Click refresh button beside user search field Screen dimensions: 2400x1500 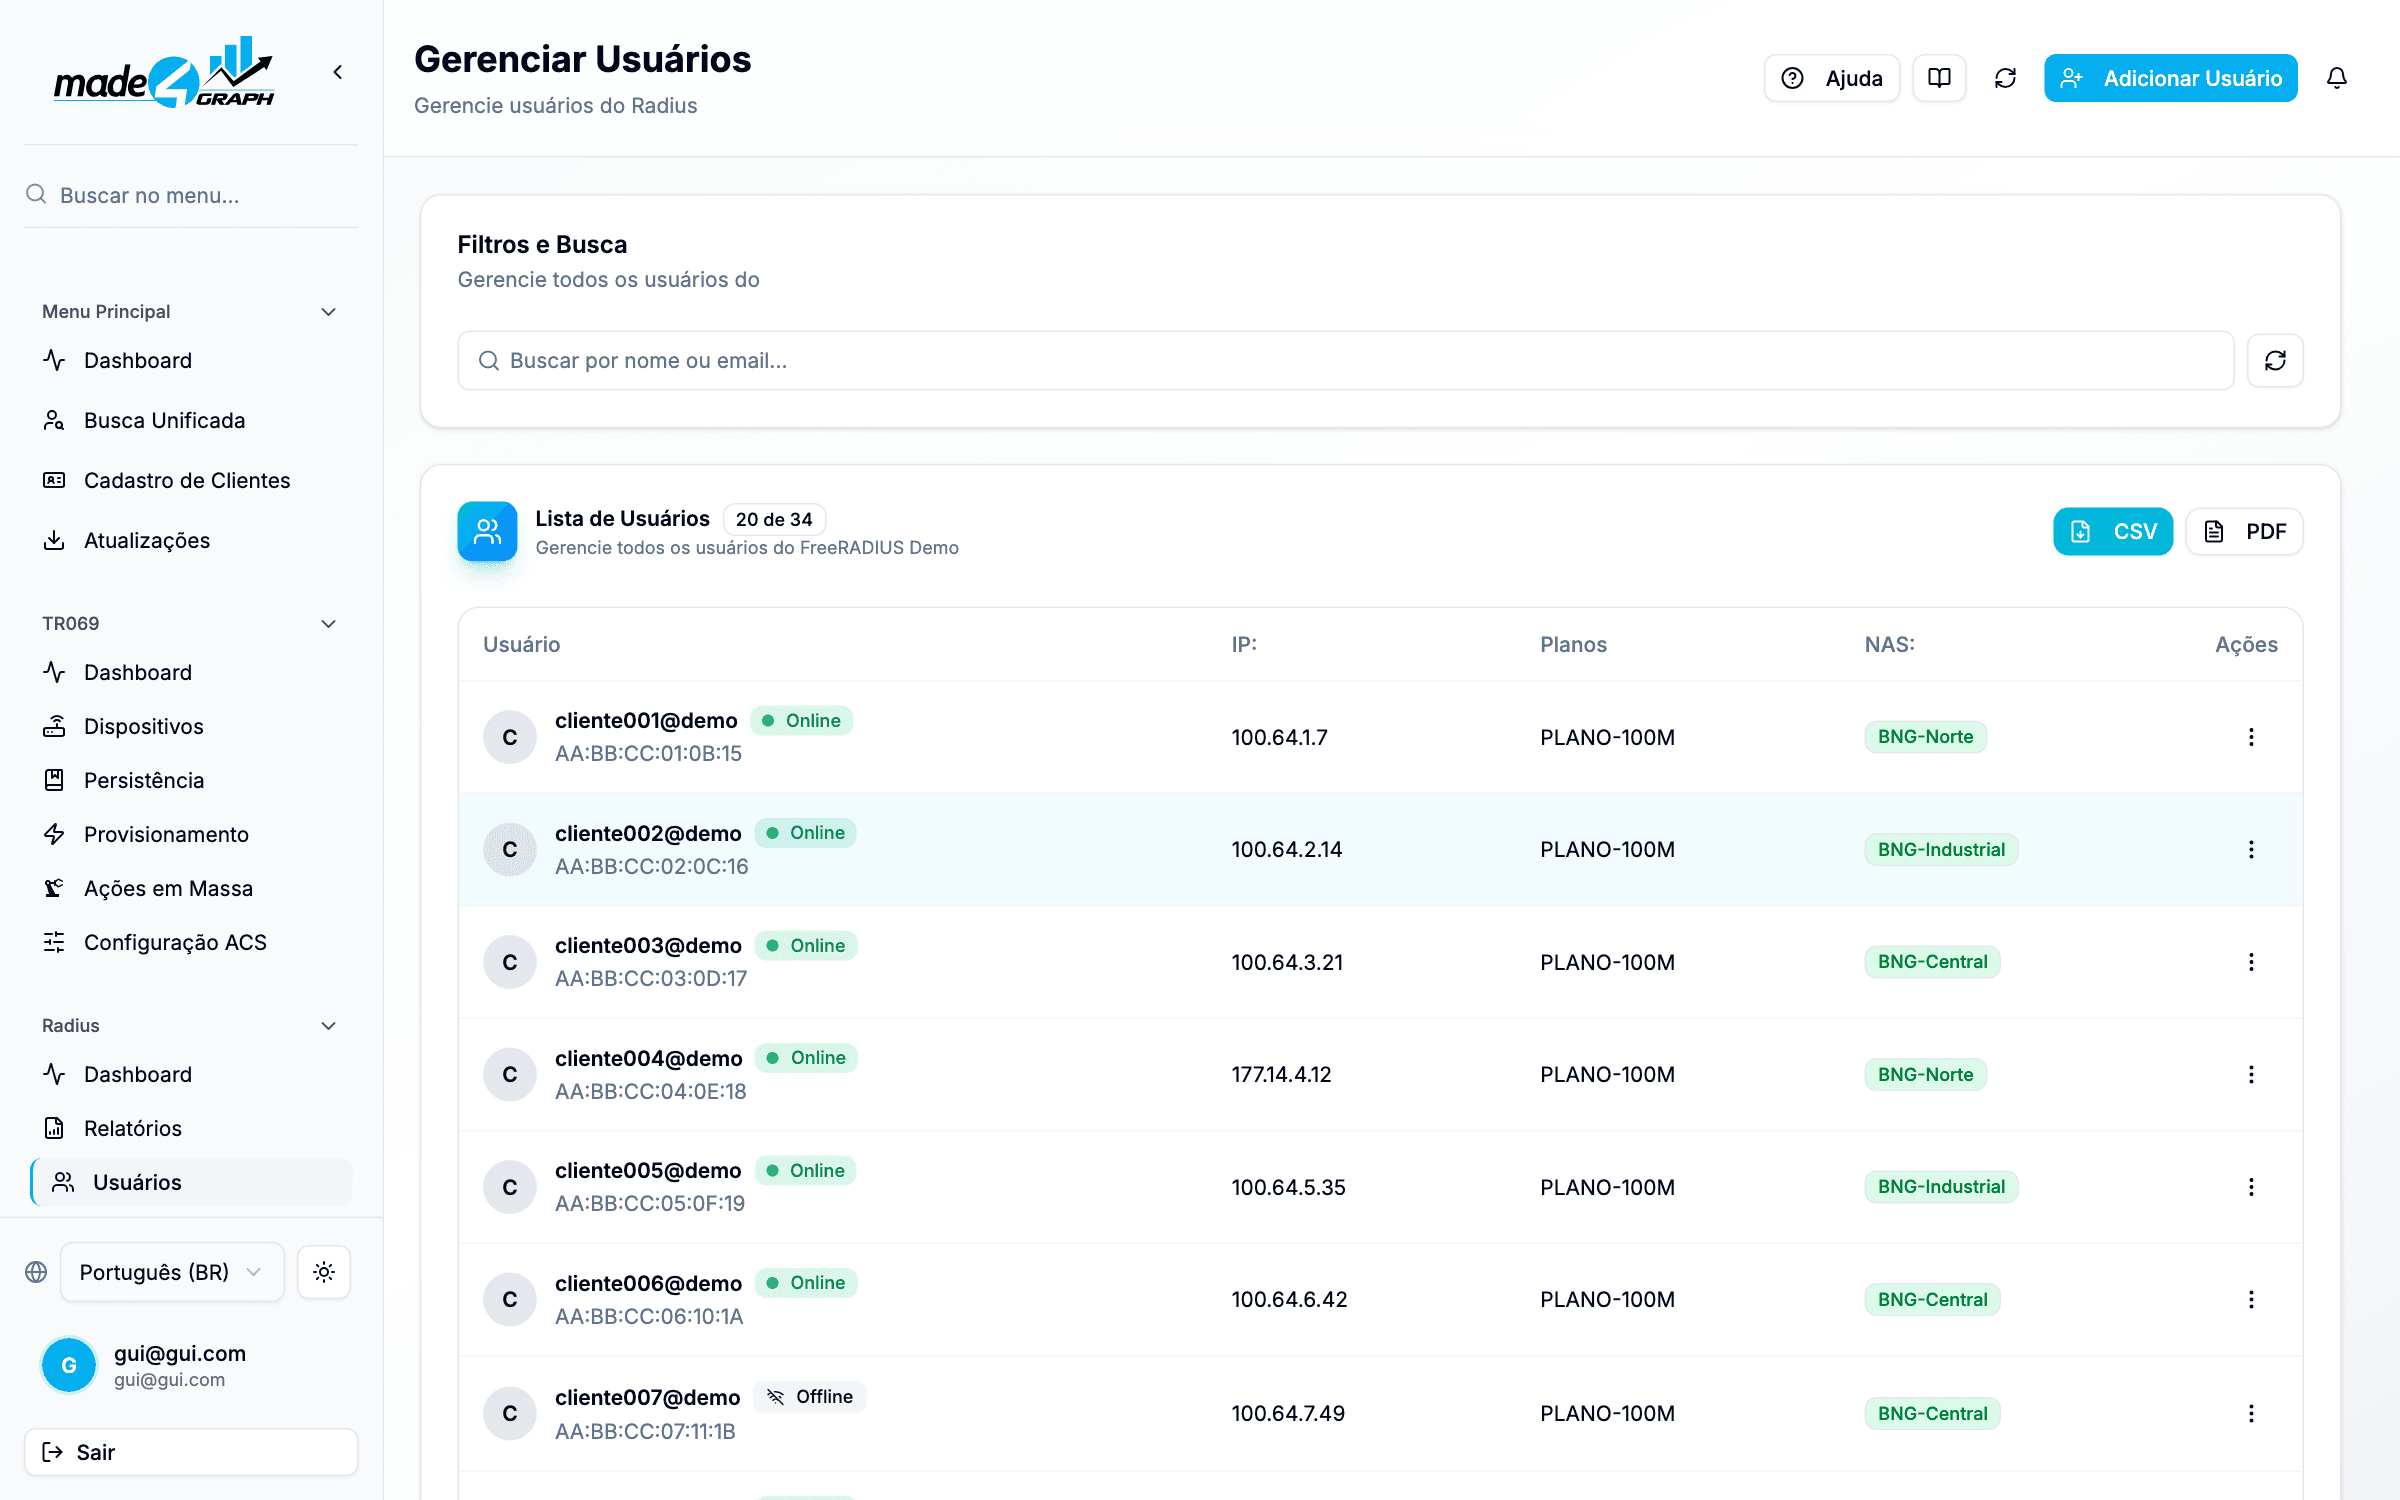(2275, 360)
